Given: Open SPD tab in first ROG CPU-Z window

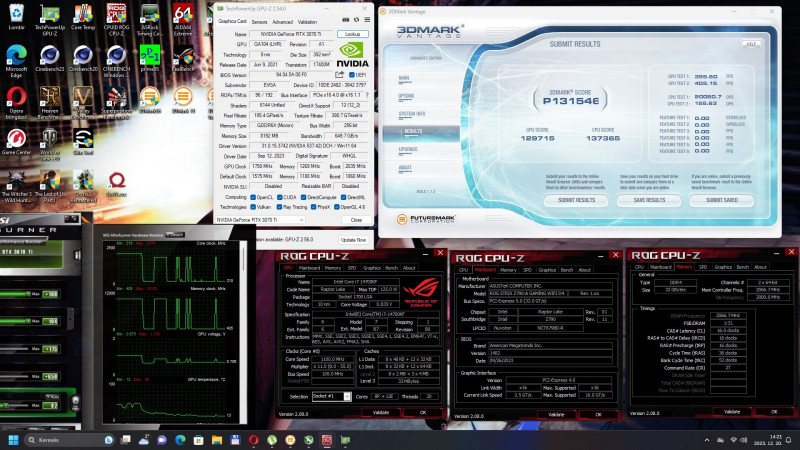Looking at the screenshot, I should click(x=352, y=268).
